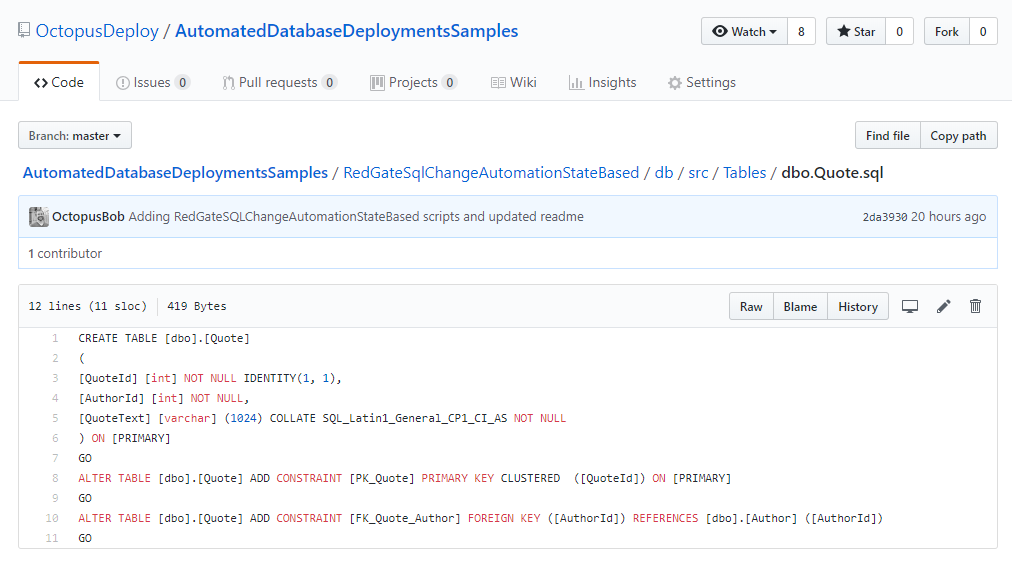
Task: View the Insights tab
Action: 602,83
